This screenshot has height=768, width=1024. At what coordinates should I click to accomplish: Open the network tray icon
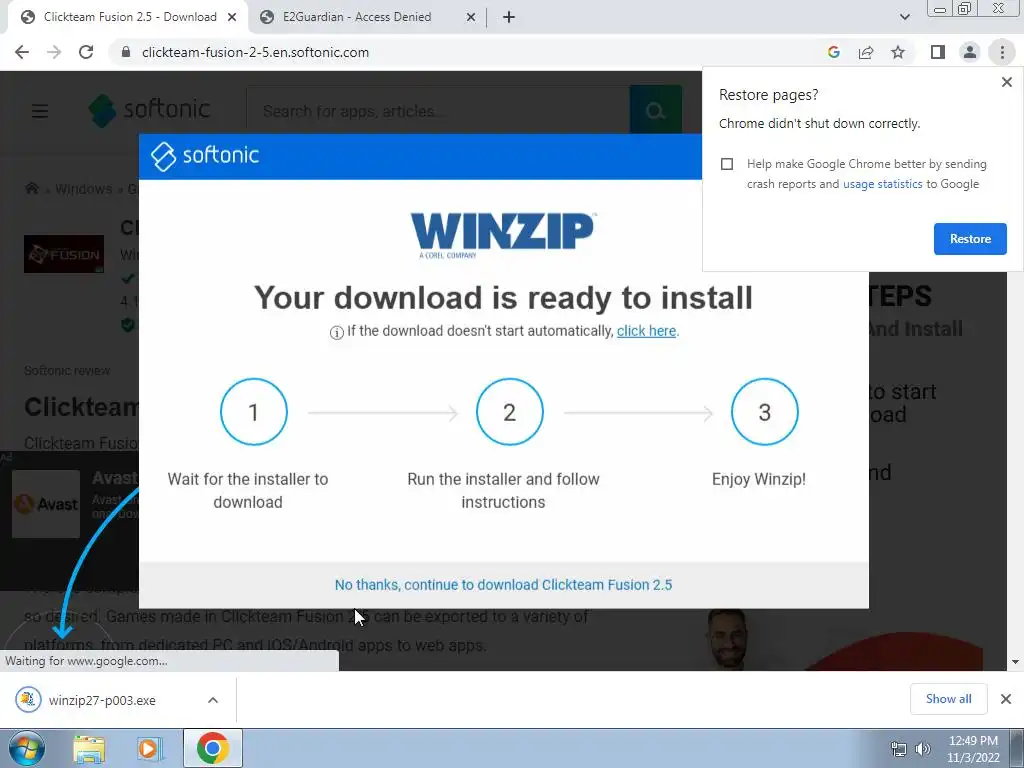(x=899, y=749)
